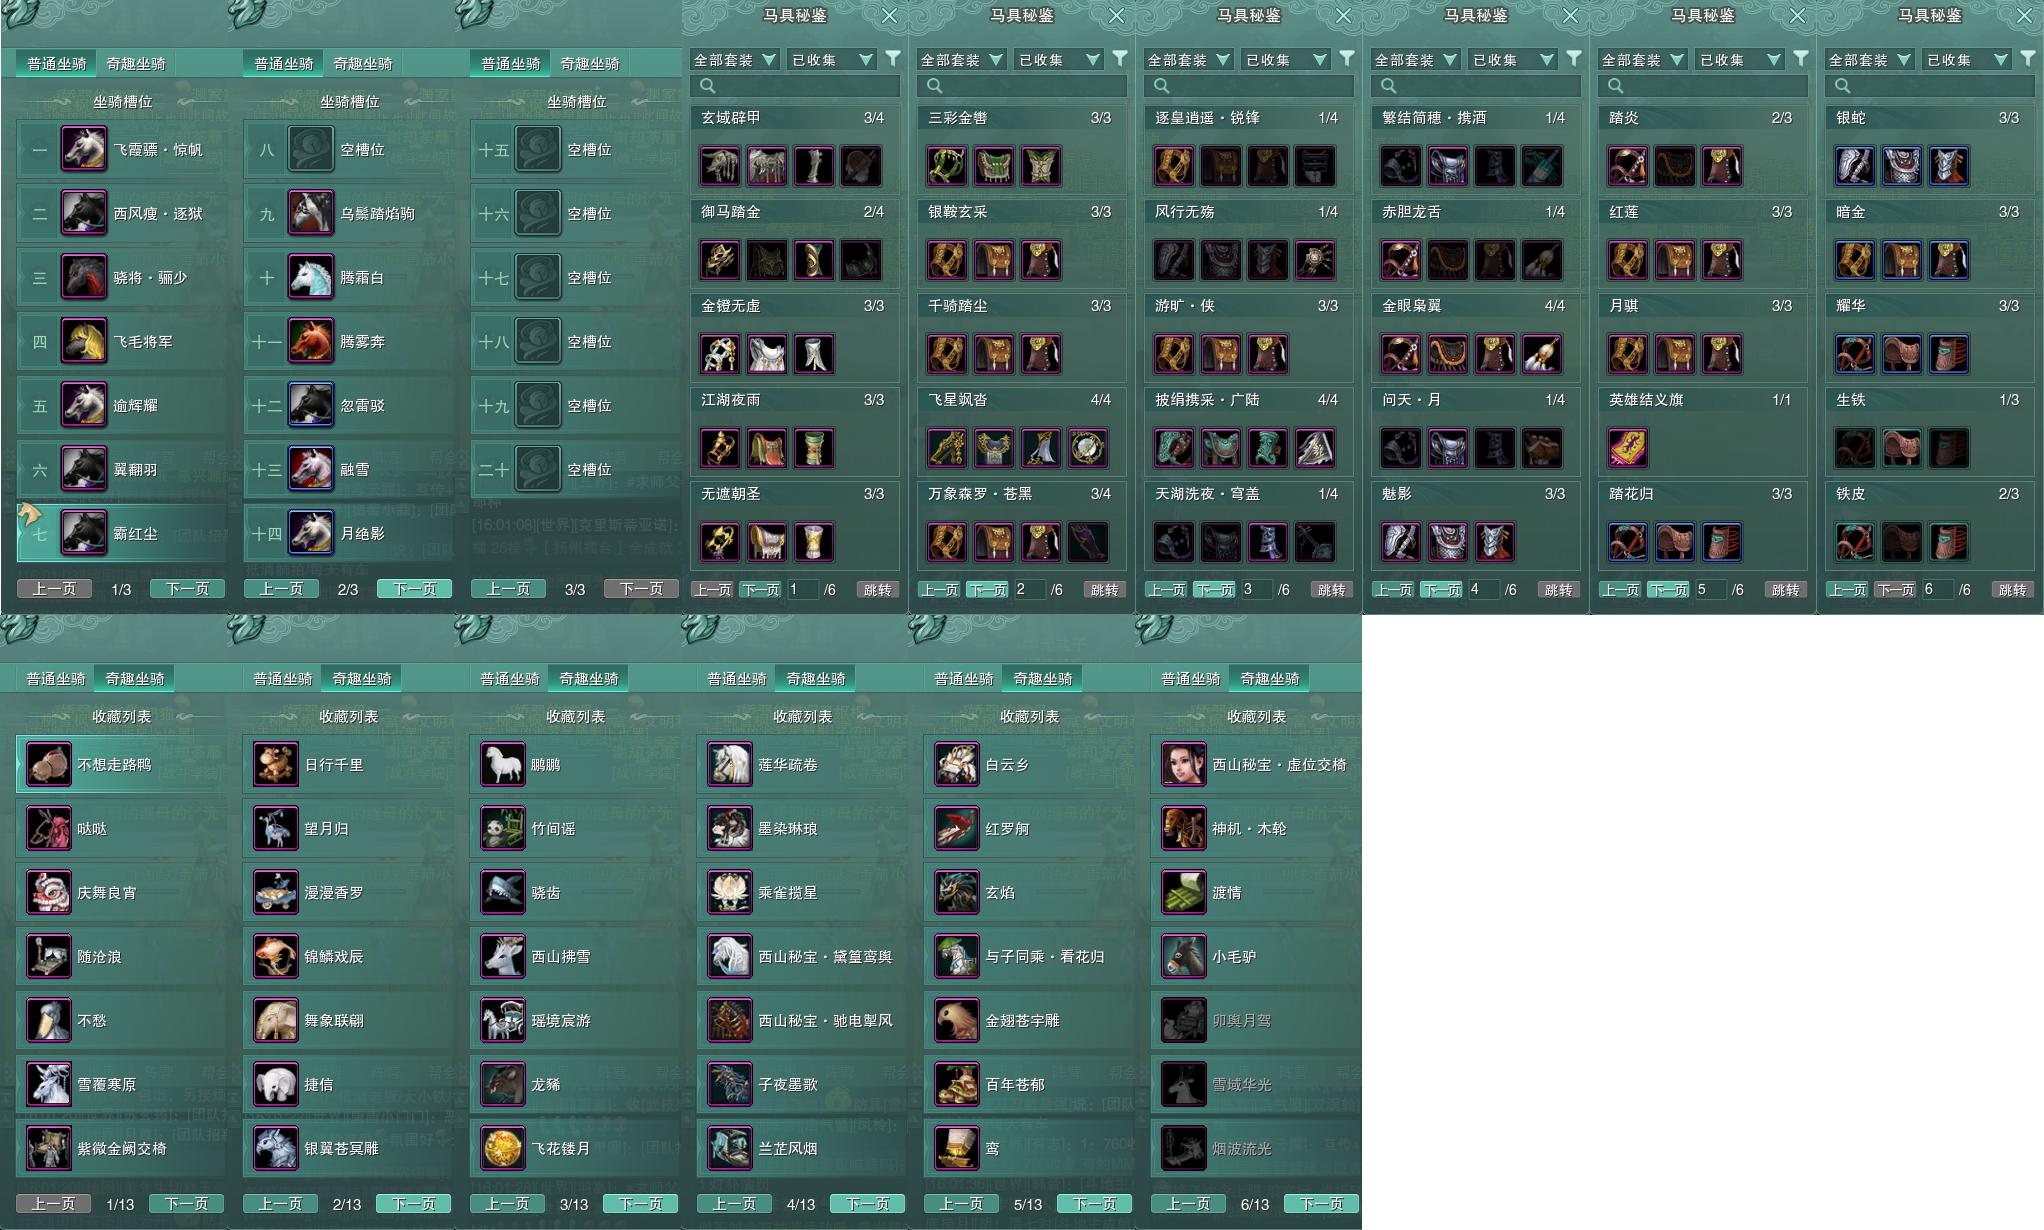Open 全部套装 dropdown in page 2 gear panel
The image size is (2044, 1230).
click(x=961, y=60)
